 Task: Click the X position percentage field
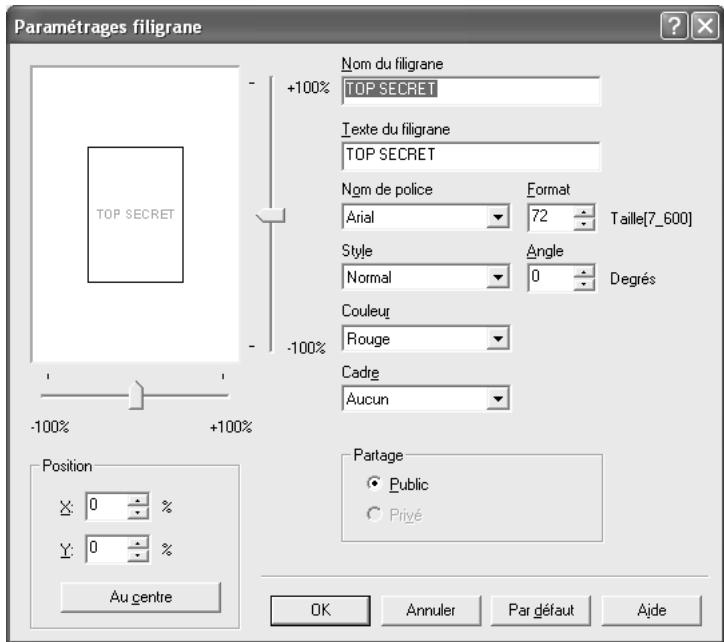107,506
